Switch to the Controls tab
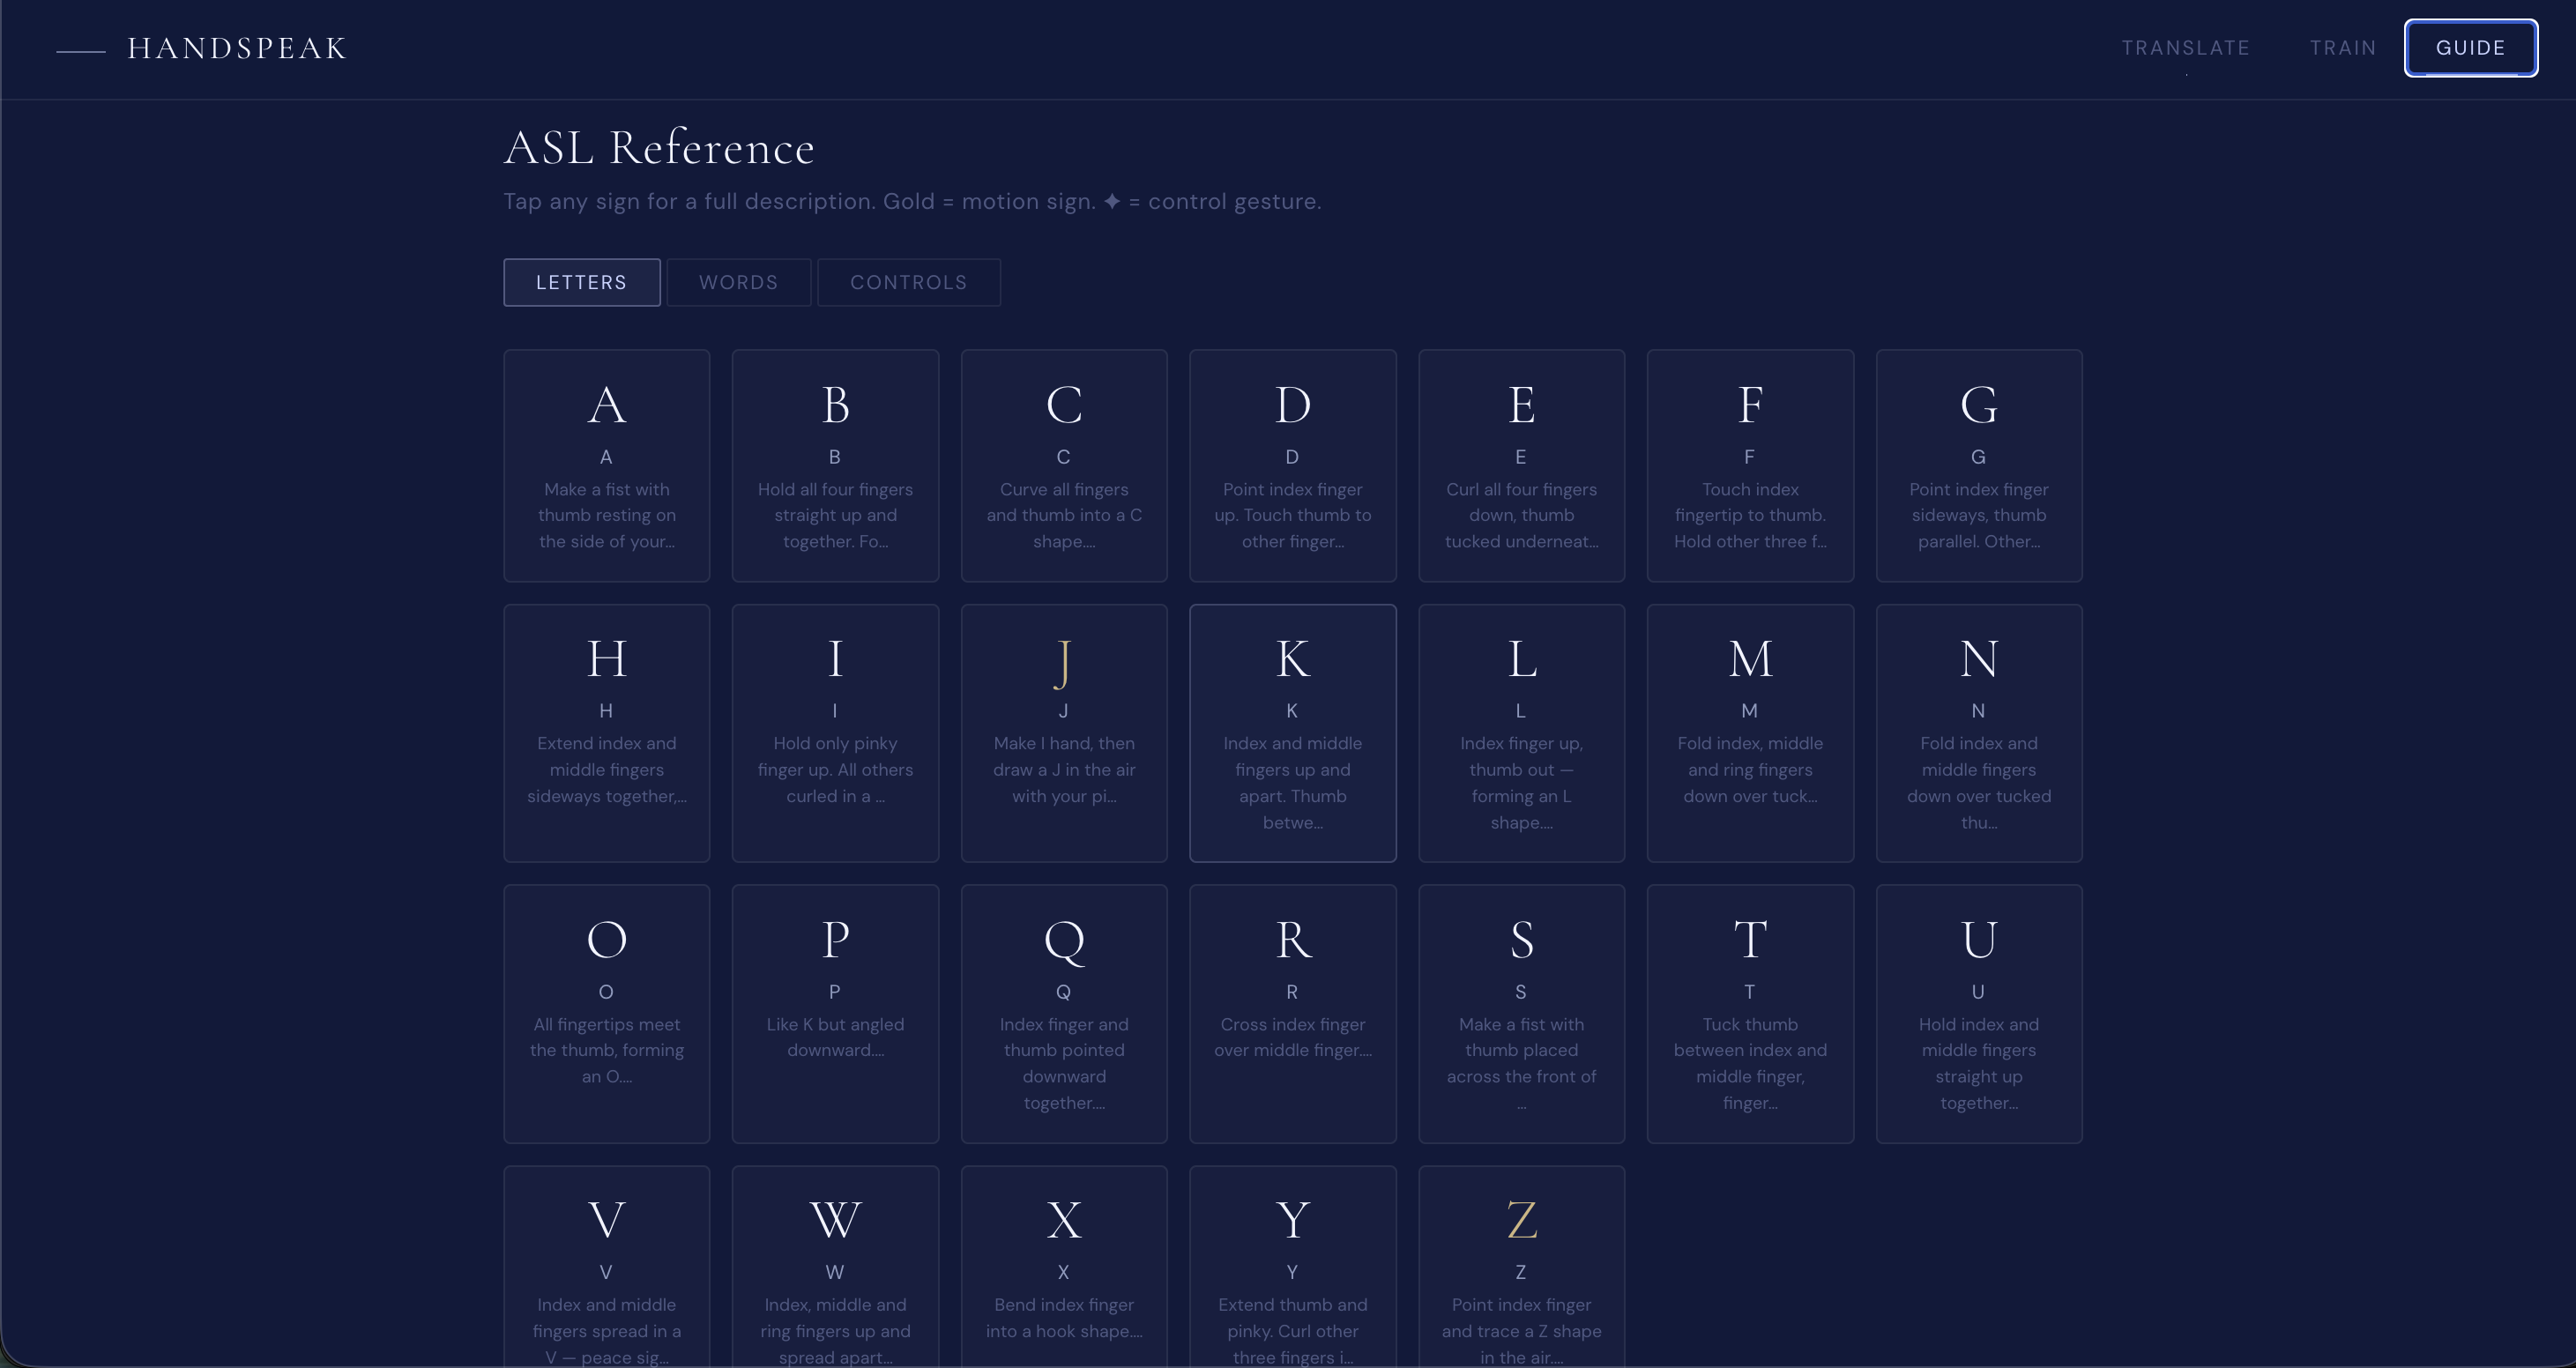 point(908,282)
